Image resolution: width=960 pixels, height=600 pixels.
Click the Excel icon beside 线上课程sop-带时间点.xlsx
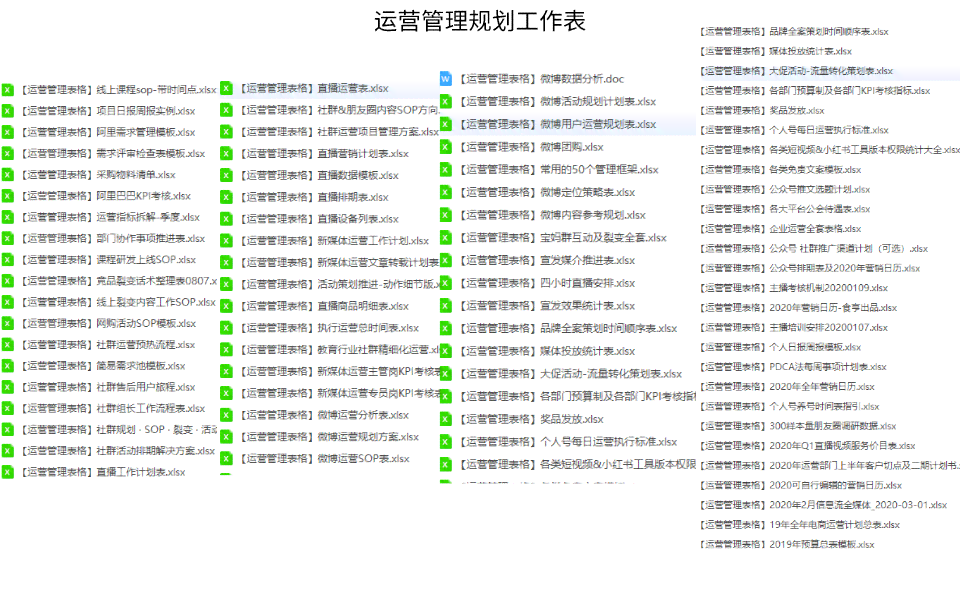(7, 89)
